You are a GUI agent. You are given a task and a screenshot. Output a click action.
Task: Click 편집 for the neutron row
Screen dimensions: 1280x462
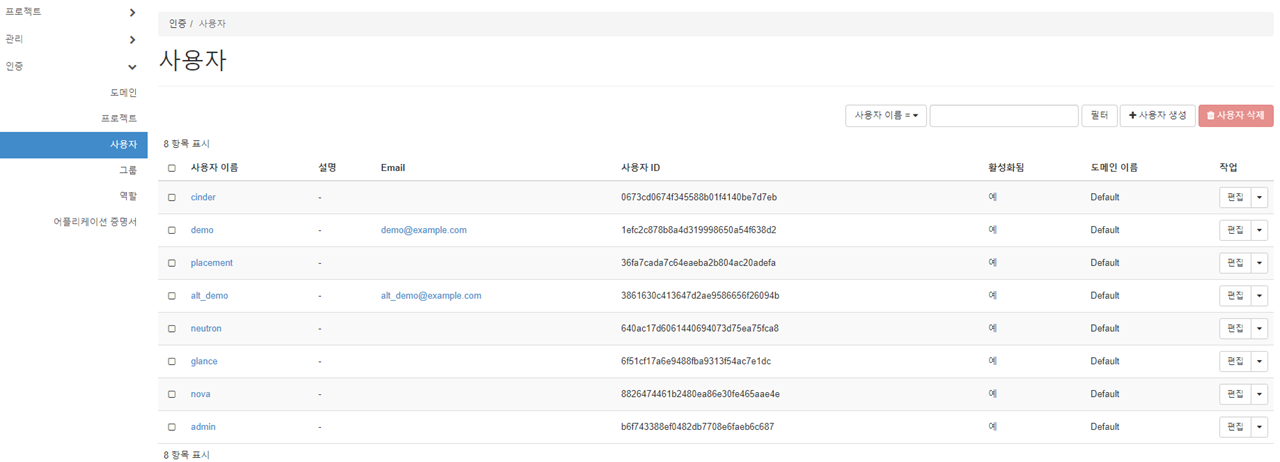click(1234, 328)
